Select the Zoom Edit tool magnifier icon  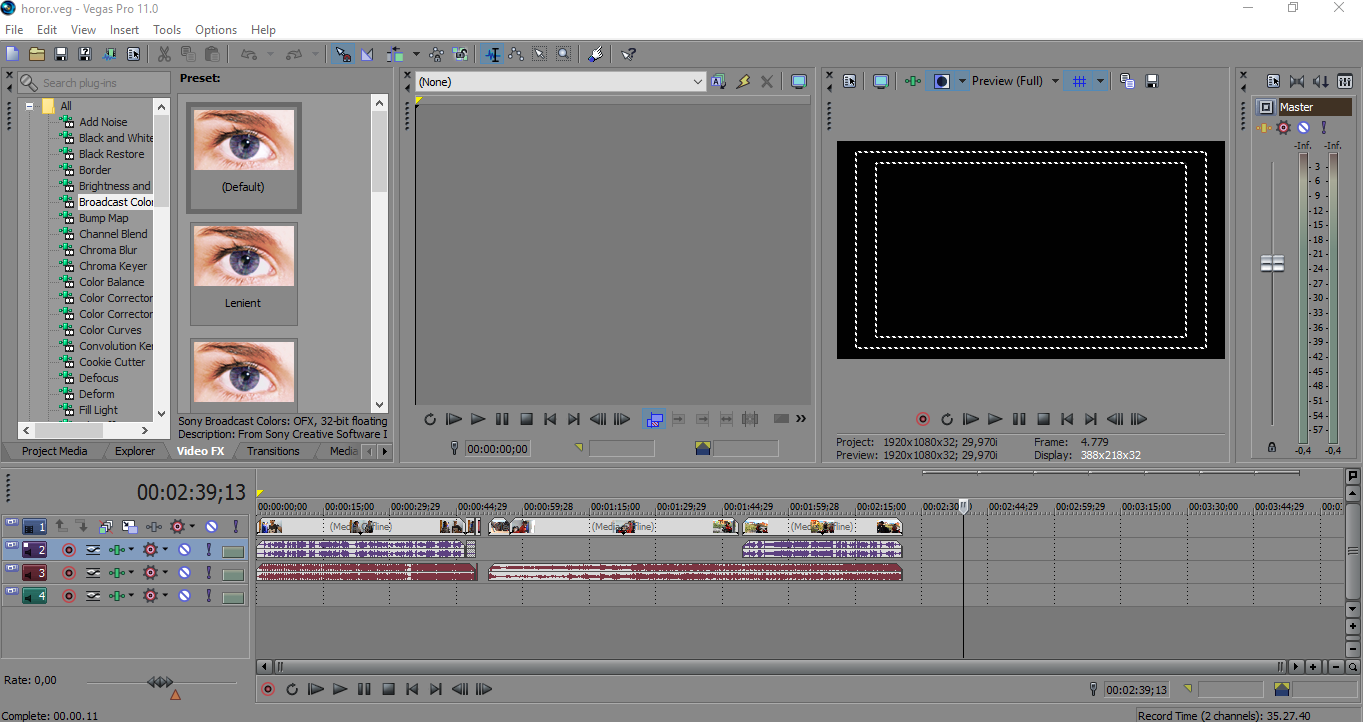point(564,54)
